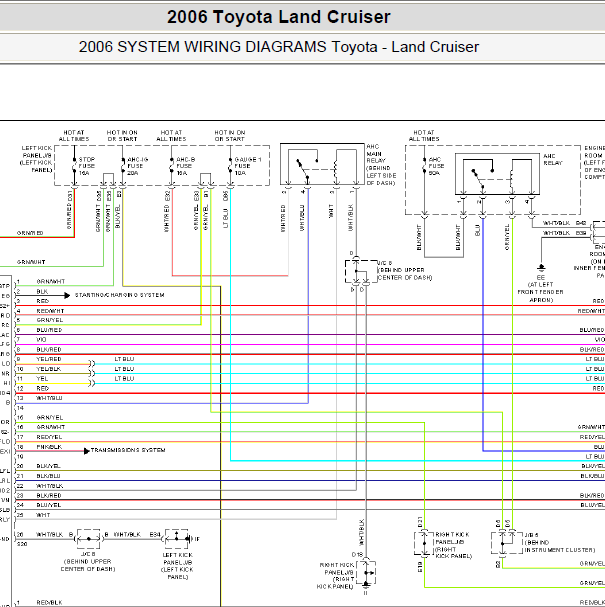Click the AHC RELAY label beside the 50A fuse
Image resolution: width=605 pixels, height=607 pixels.
[552, 159]
